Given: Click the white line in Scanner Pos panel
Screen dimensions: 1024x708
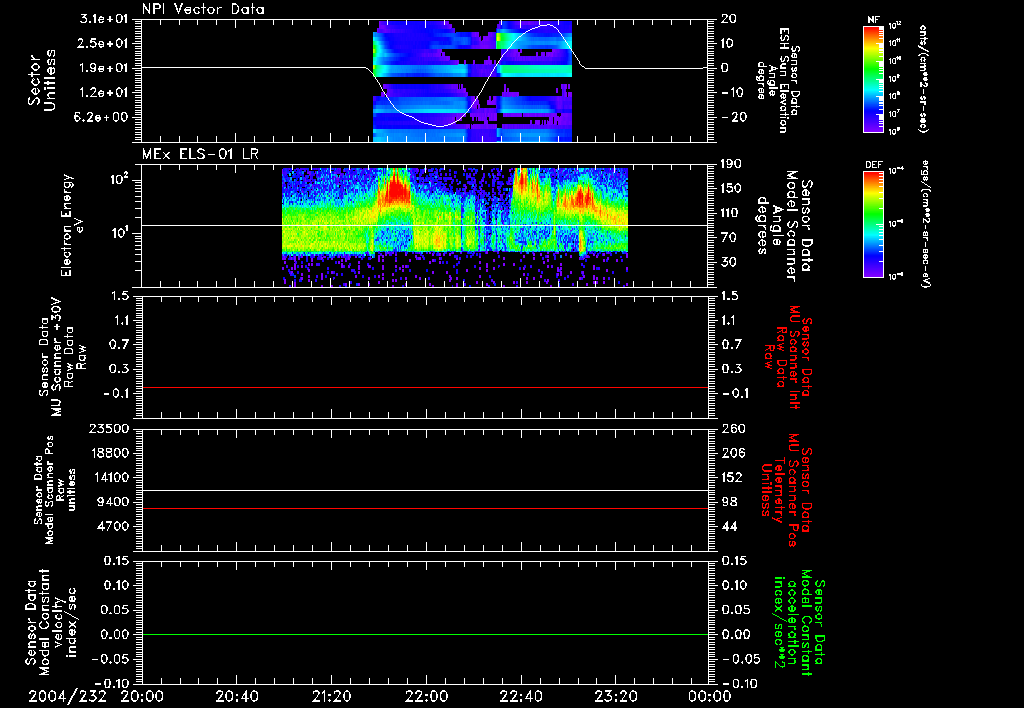Looking at the screenshot, I should pyautogui.click(x=425, y=491).
